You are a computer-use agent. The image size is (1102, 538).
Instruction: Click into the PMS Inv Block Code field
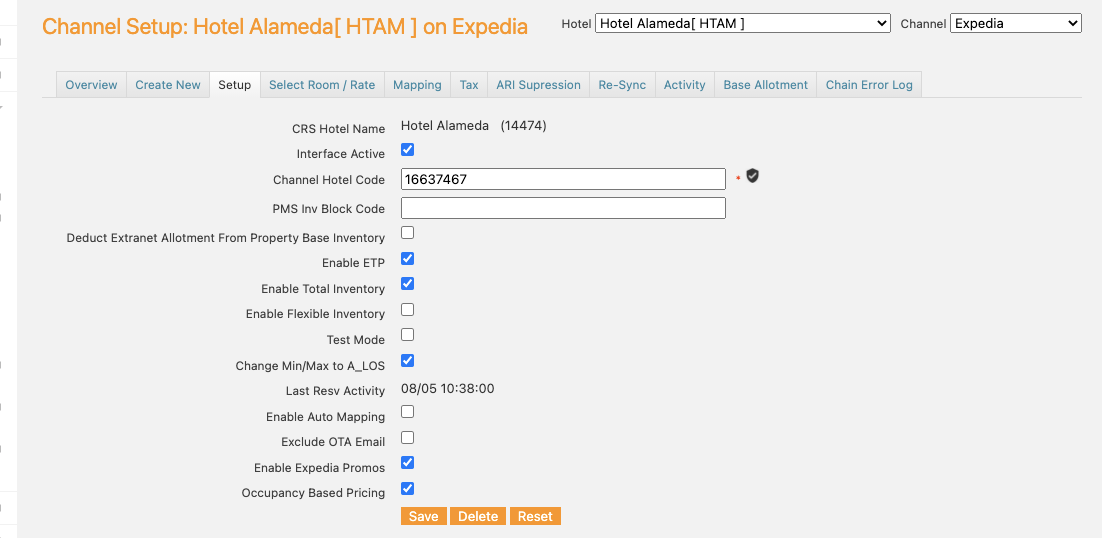click(563, 208)
